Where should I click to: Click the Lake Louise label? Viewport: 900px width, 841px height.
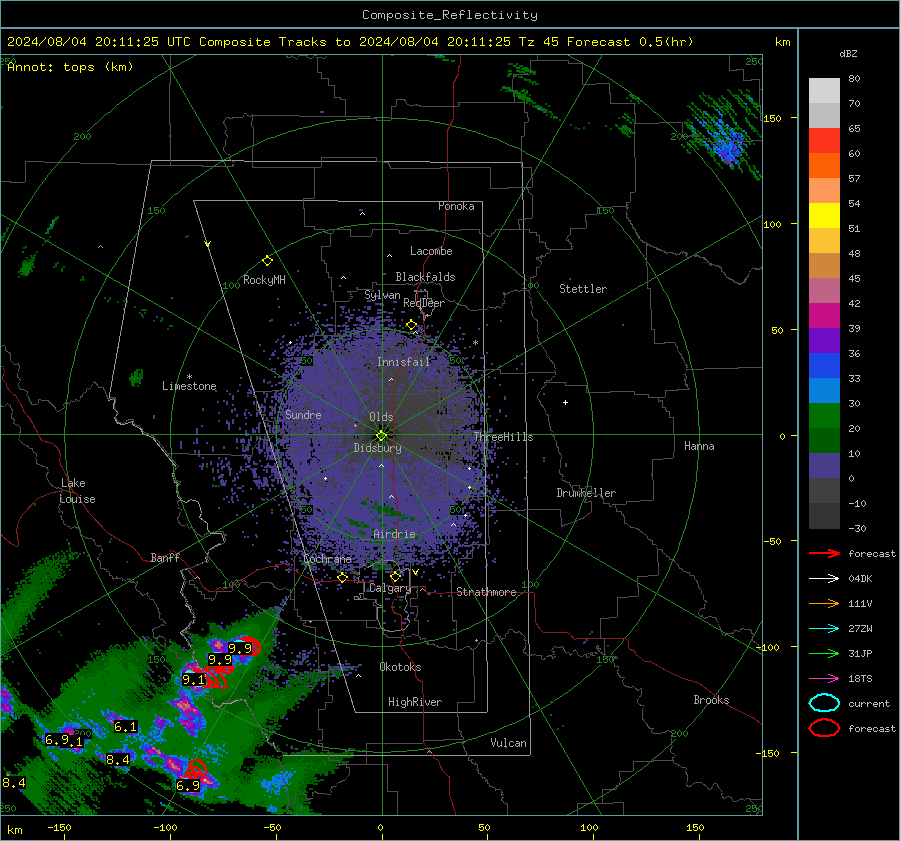coord(77,491)
